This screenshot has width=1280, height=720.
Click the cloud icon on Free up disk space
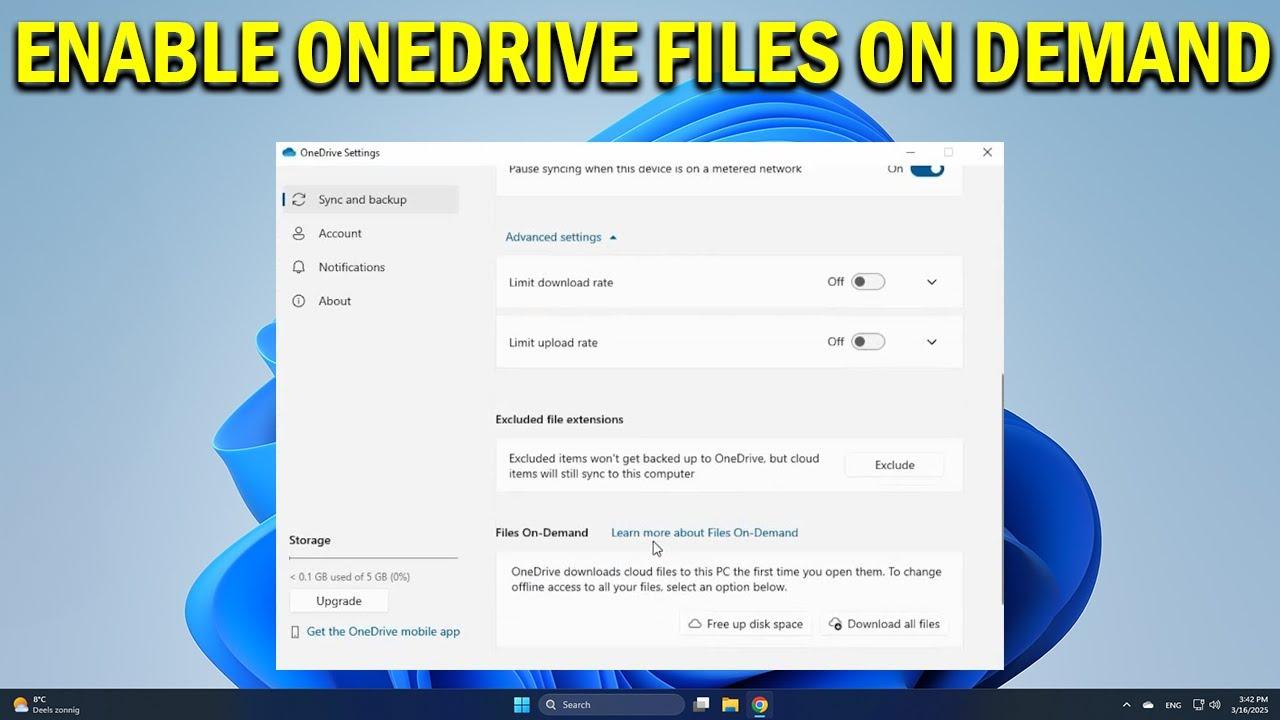pos(694,623)
